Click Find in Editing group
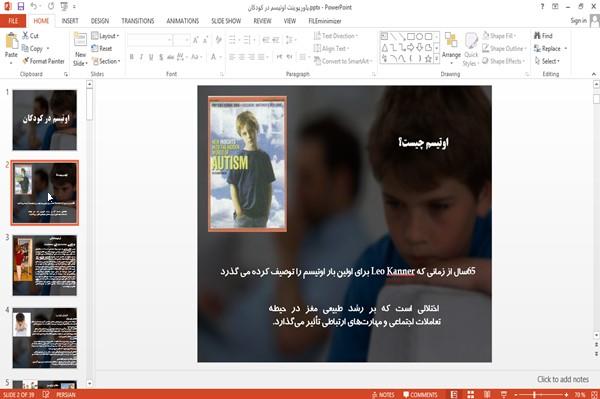The height and width of the screenshot is (399, 600). click(x=543, y=36)
